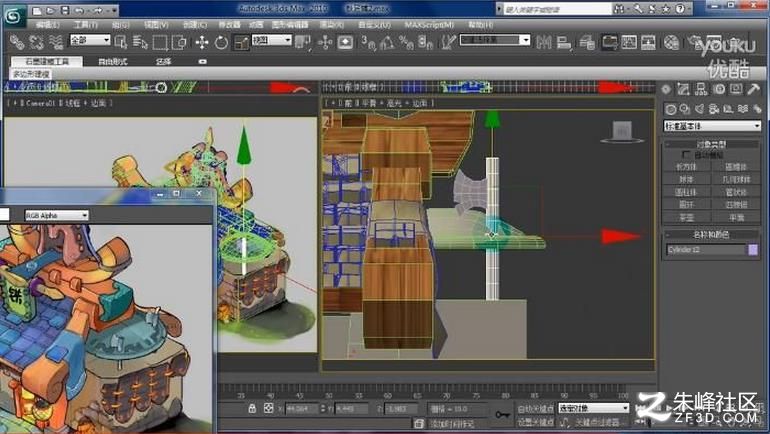Select the Bind to Space Warp tool
The width and height of the screenshot is (770, 434).
[56, 43]
